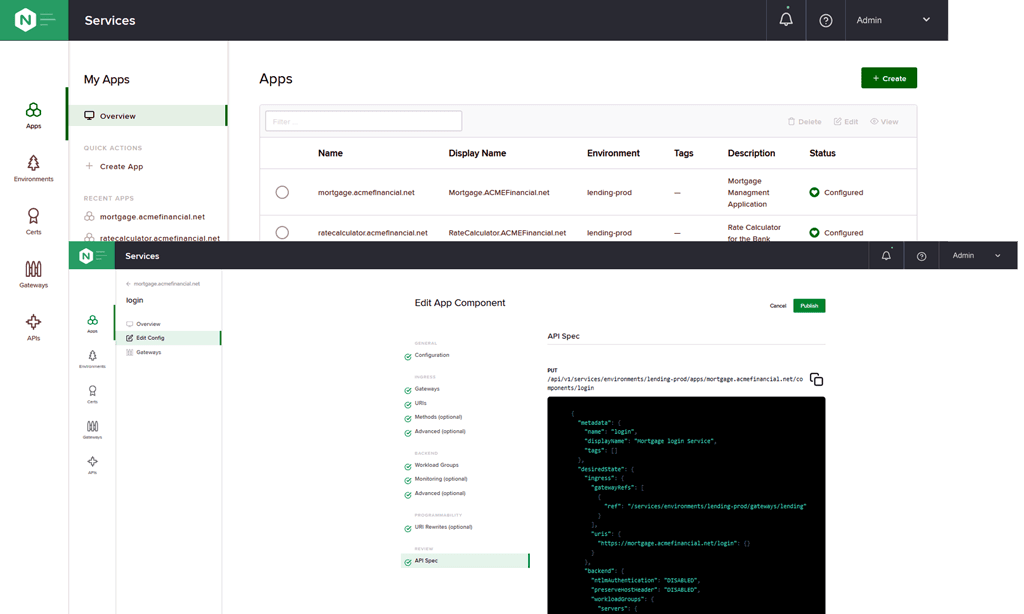Screen dimensions: 1024x614
Task: Select Apps icon in lower window sidebar
Action: tap(92, 323)
